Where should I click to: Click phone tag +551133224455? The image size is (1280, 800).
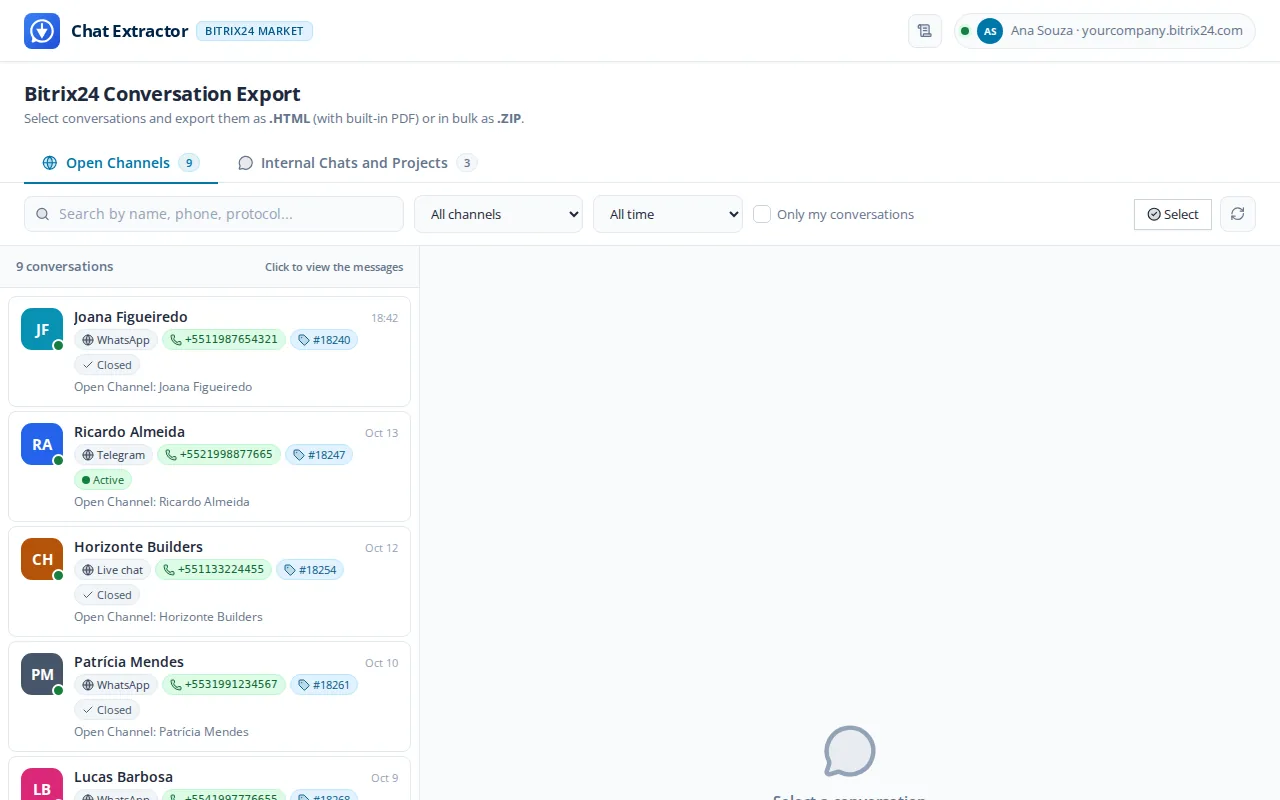tap(213, 570)
